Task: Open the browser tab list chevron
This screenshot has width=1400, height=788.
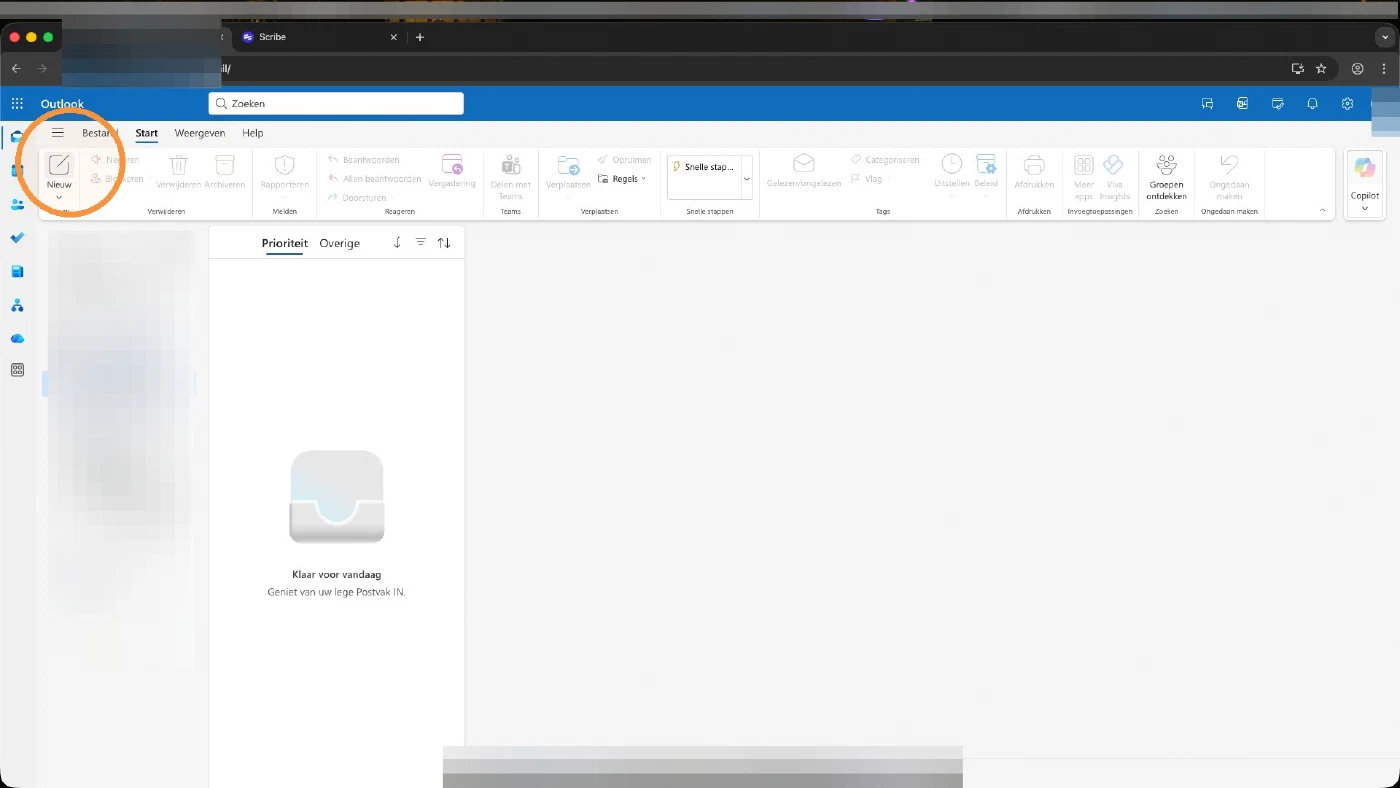Action: tap(1384, 37)
